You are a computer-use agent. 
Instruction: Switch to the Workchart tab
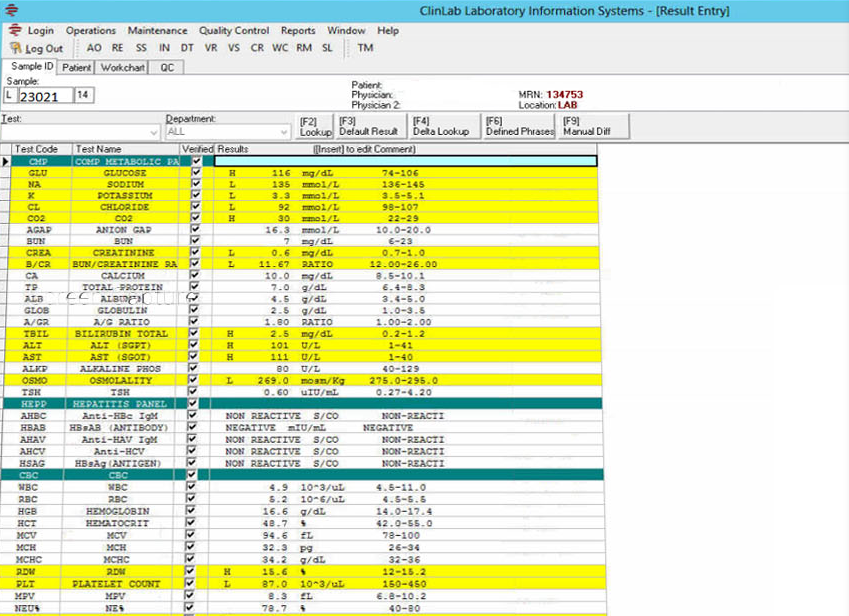[122, 68]
